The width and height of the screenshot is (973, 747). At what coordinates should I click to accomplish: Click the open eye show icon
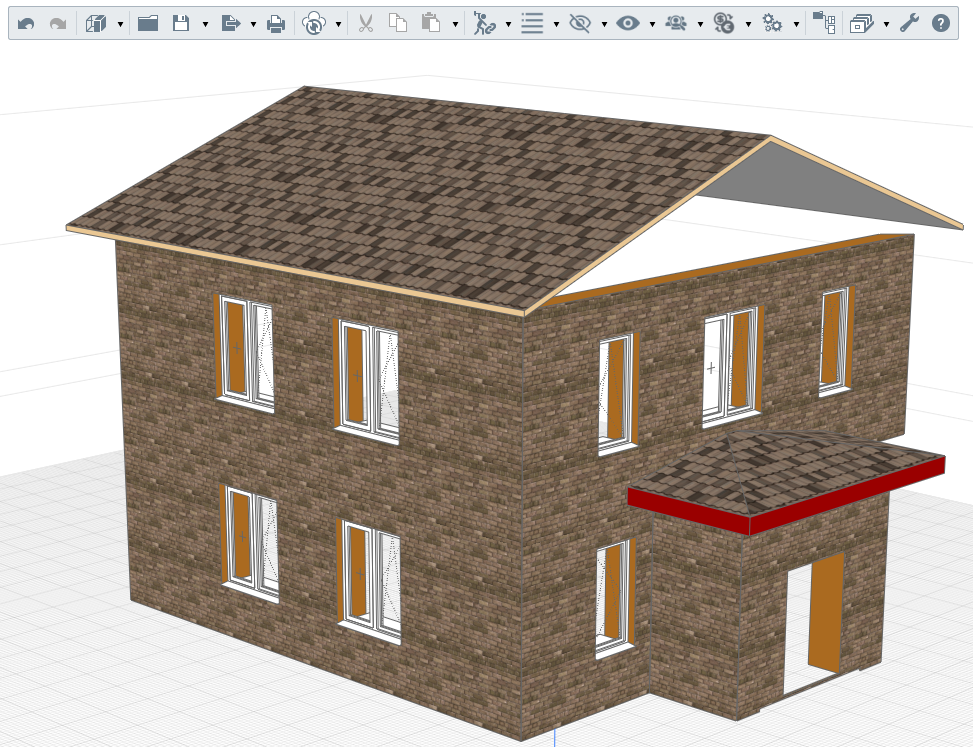point(628,24)
